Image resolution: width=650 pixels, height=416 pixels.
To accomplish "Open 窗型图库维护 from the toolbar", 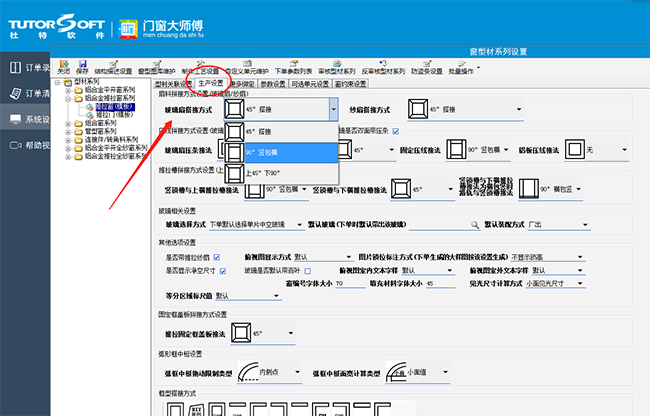I will point(157,67).
